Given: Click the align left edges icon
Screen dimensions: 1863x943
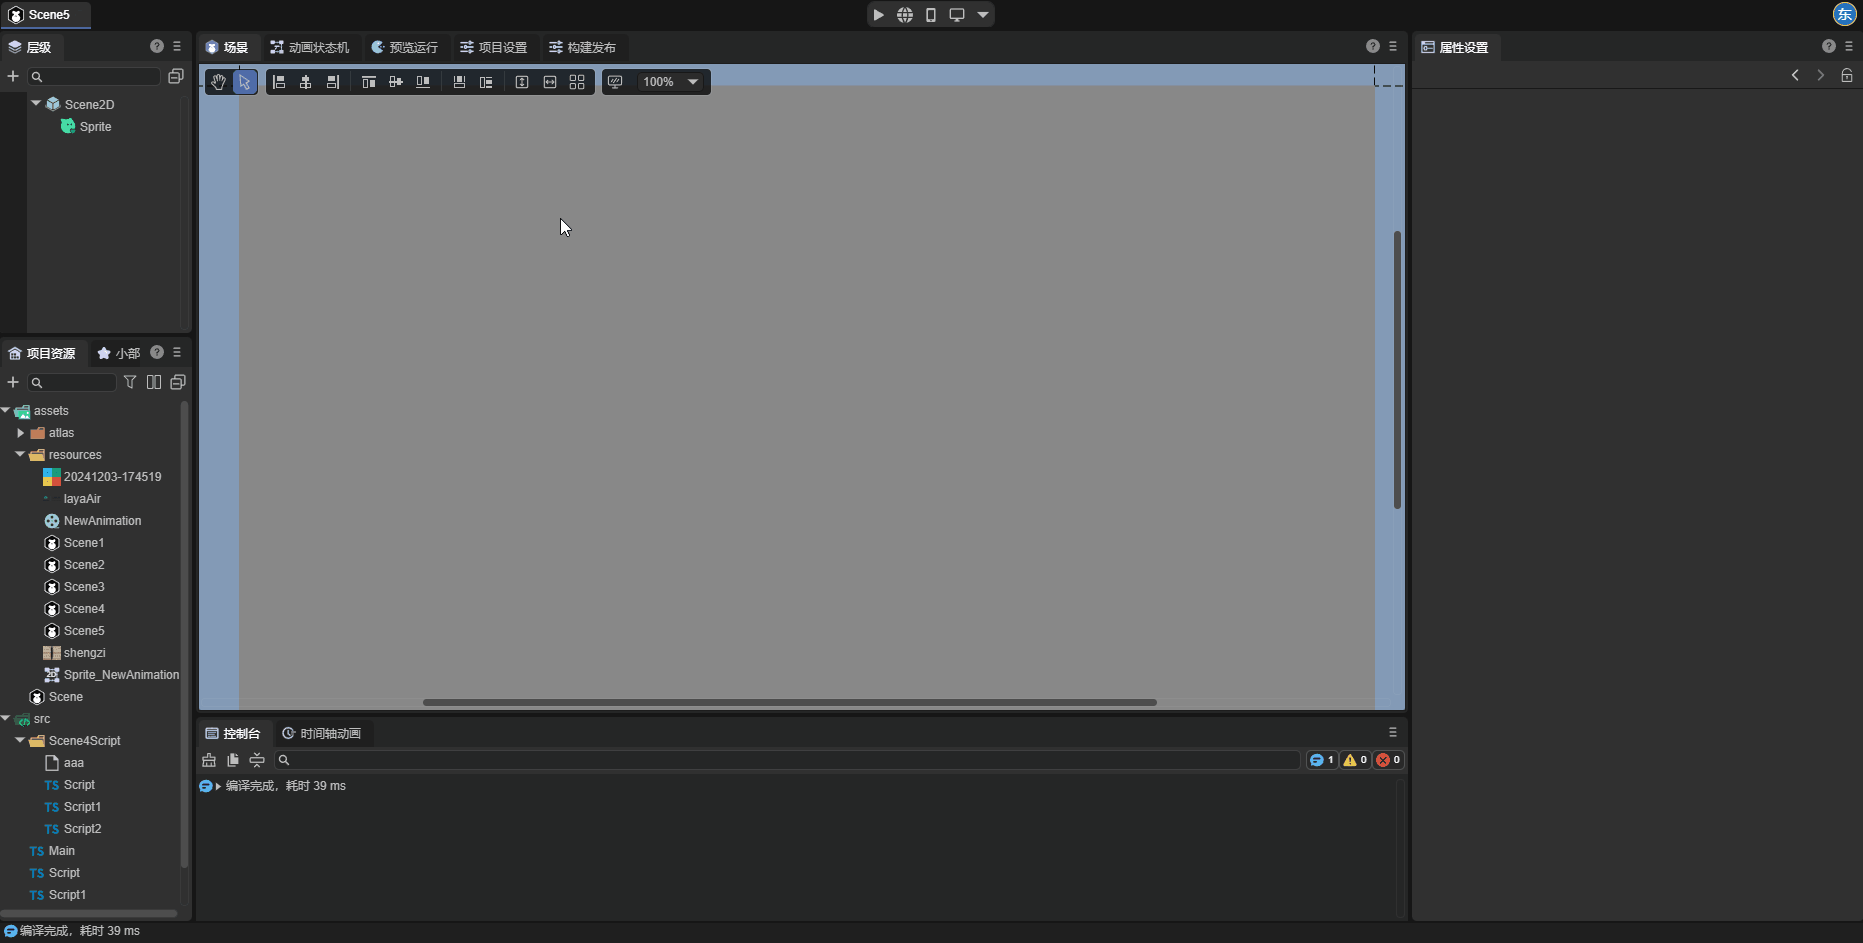Looking at the screenshot, I should 279,82.
